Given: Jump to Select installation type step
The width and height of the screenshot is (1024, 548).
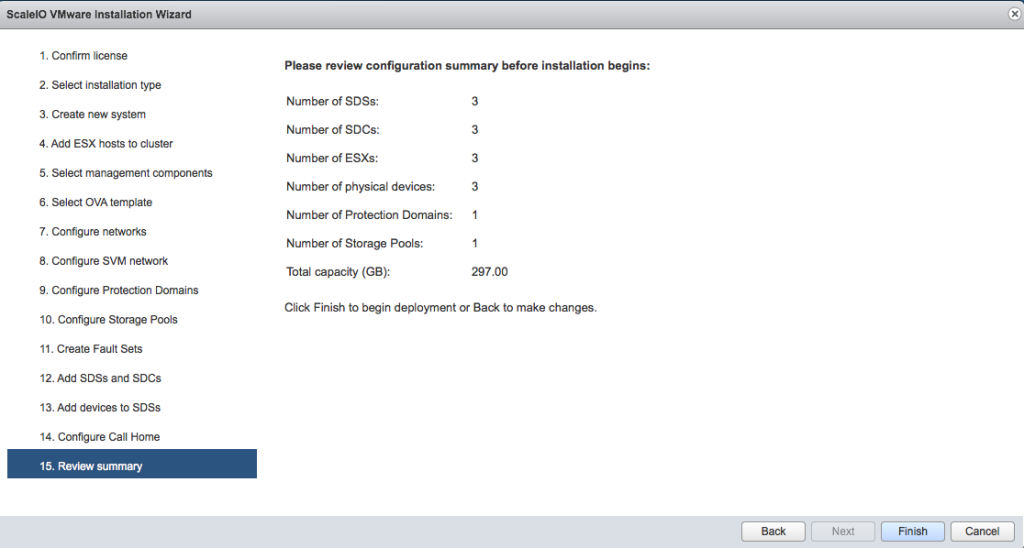Looking at the screenshot, I should coord(100,85).
